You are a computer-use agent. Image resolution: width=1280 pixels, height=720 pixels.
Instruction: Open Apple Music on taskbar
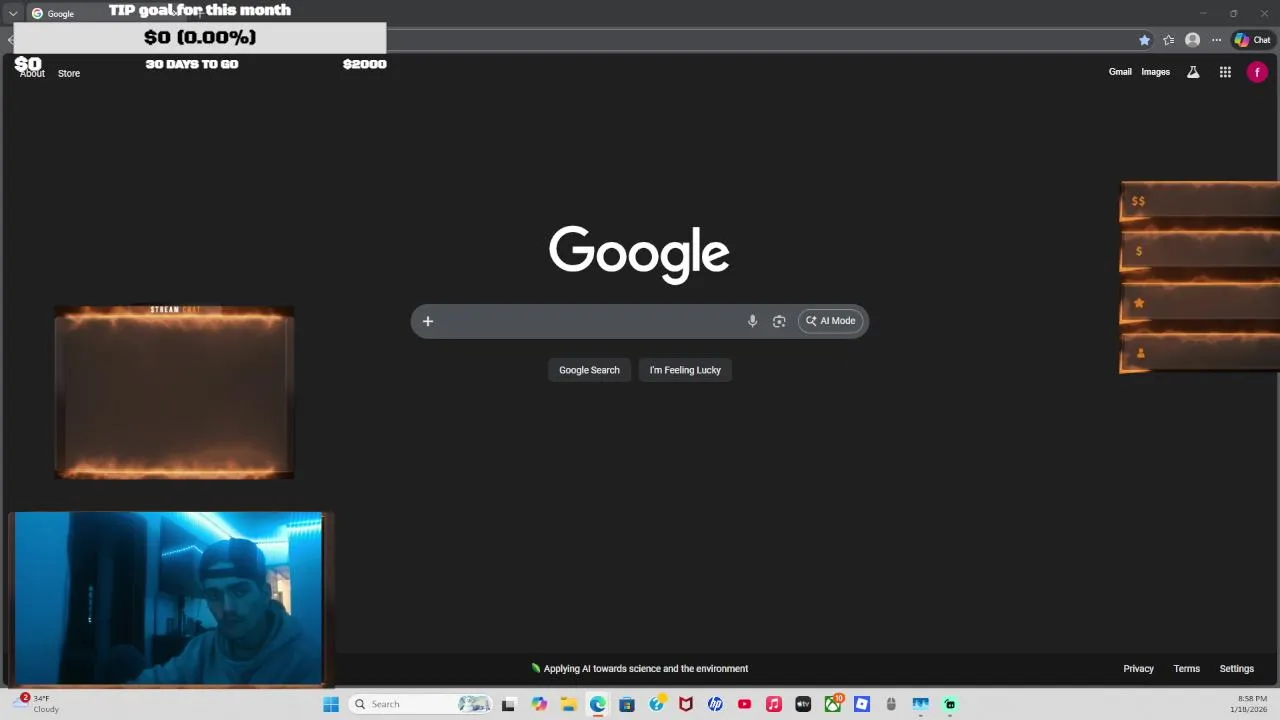(773, 704)
